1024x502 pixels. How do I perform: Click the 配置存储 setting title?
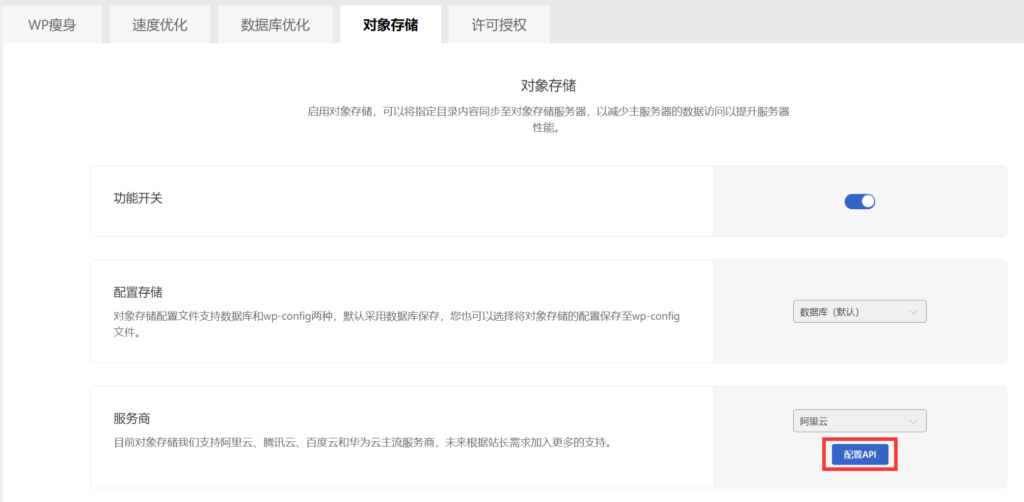(138, 292)
